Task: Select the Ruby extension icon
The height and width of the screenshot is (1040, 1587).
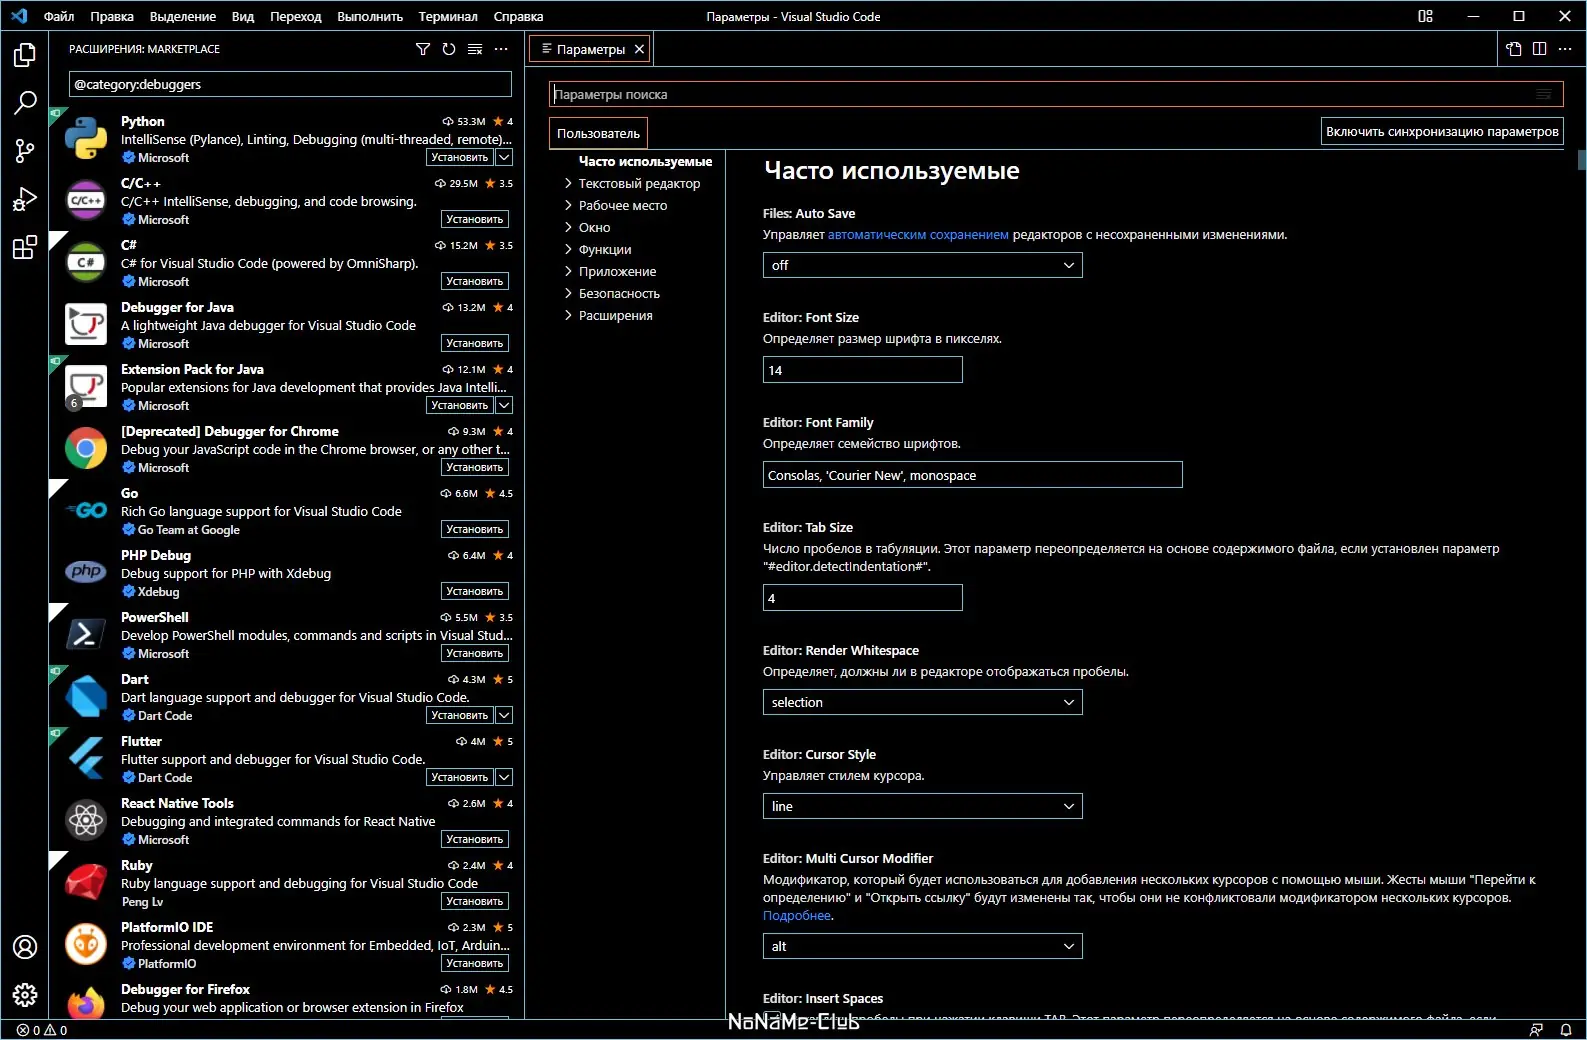Action: [86, 883]
